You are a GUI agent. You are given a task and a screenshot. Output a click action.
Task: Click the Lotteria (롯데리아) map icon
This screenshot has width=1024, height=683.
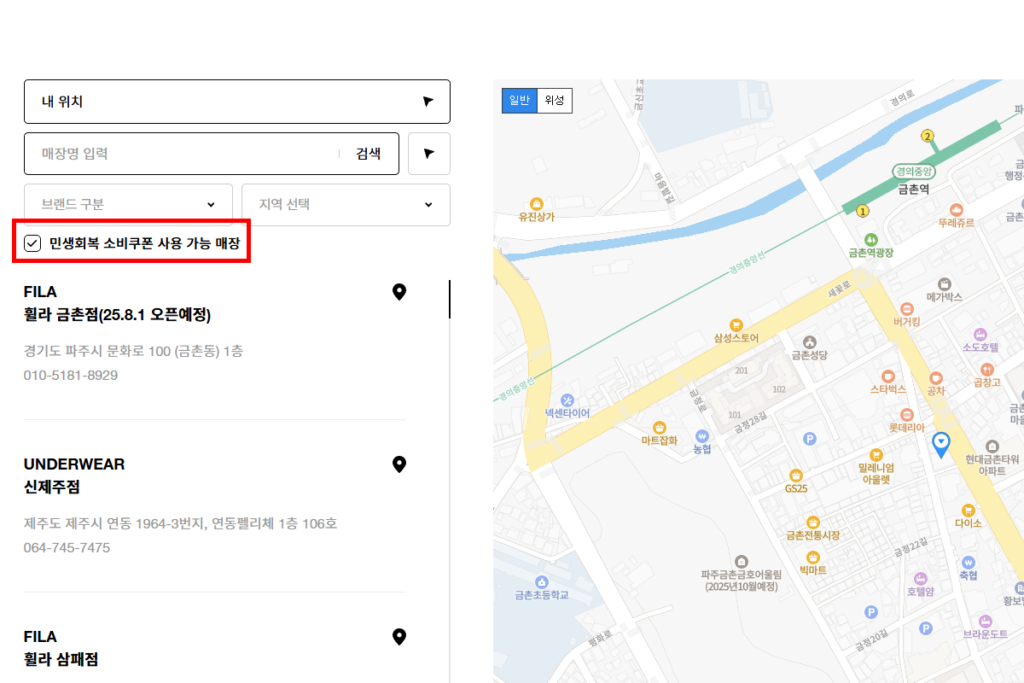[x=905, y=415]
